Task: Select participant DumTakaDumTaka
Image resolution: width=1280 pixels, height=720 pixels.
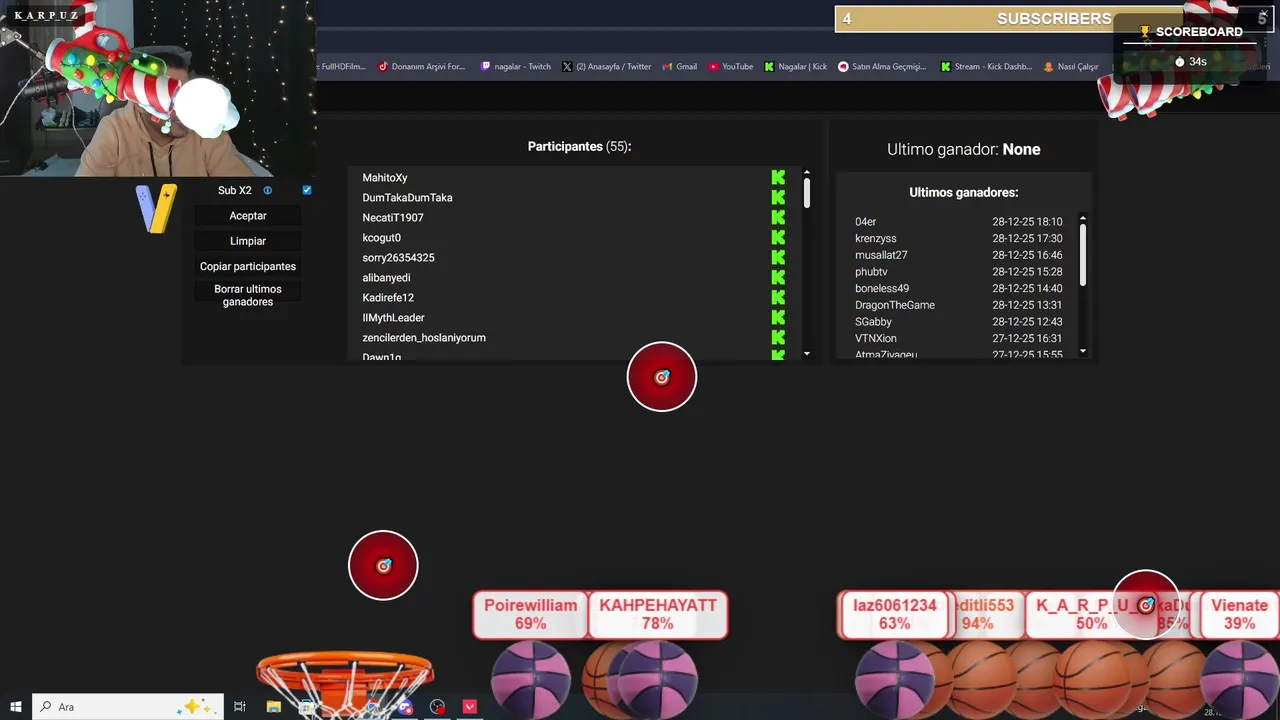Action: click(x=408, y=198)
